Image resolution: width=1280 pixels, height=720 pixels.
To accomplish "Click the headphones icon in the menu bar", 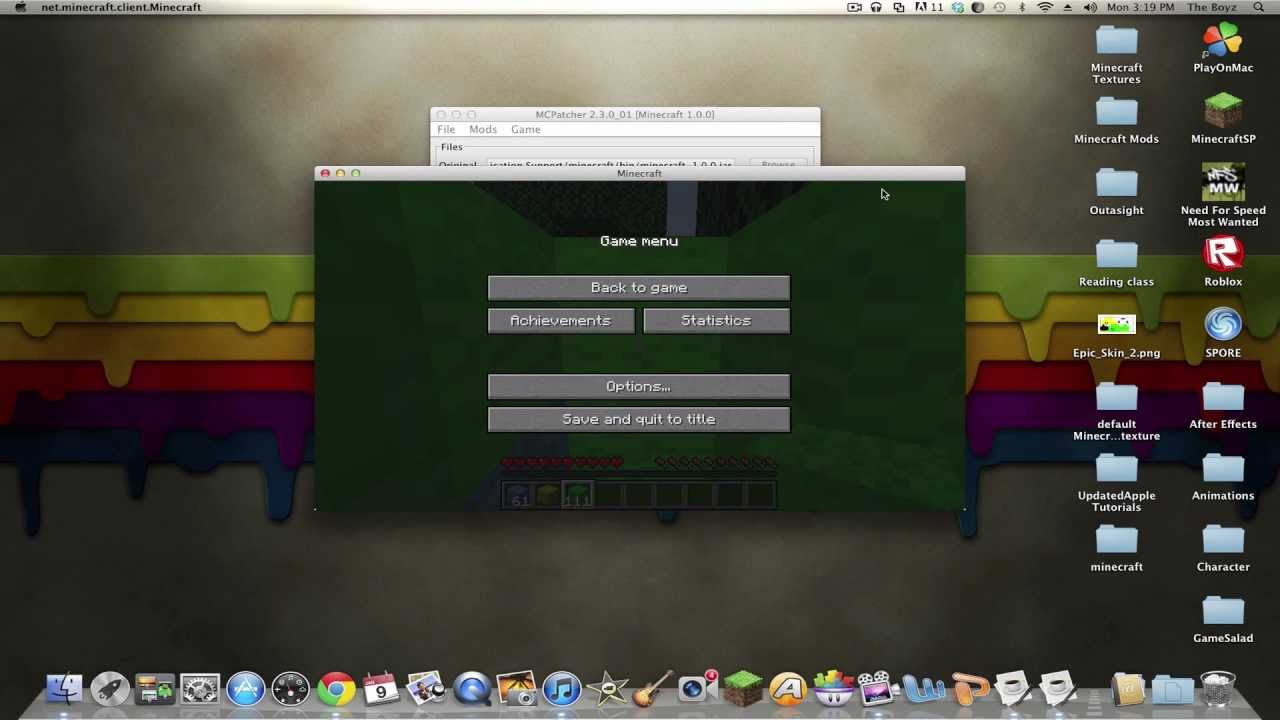I will [876, 7].
